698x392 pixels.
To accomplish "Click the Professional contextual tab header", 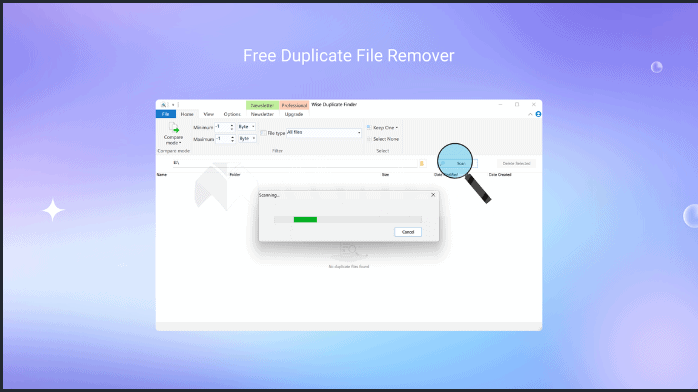I will click(x=294, y=105).
